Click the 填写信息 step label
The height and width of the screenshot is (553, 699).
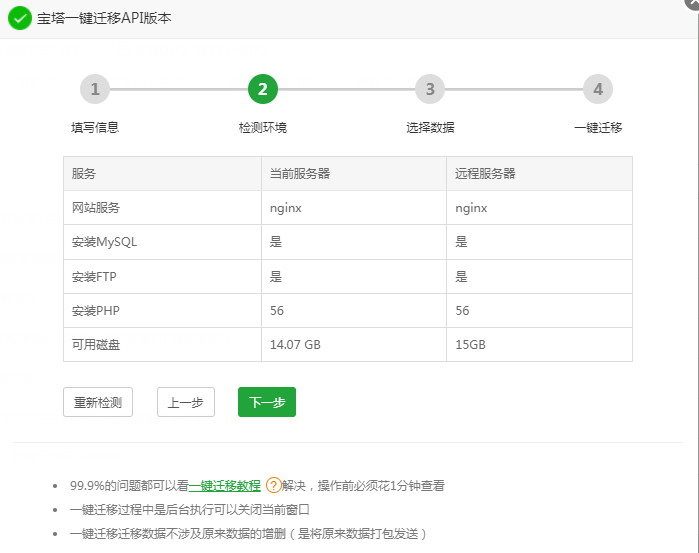click(x=95, y=128)
